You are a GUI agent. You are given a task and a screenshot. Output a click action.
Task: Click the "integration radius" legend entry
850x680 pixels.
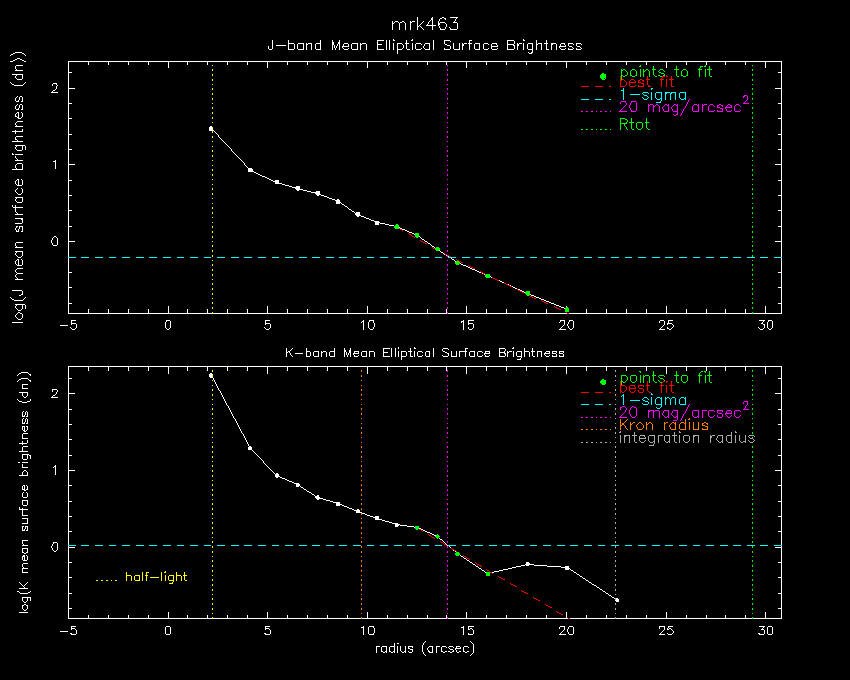[687, 438]
